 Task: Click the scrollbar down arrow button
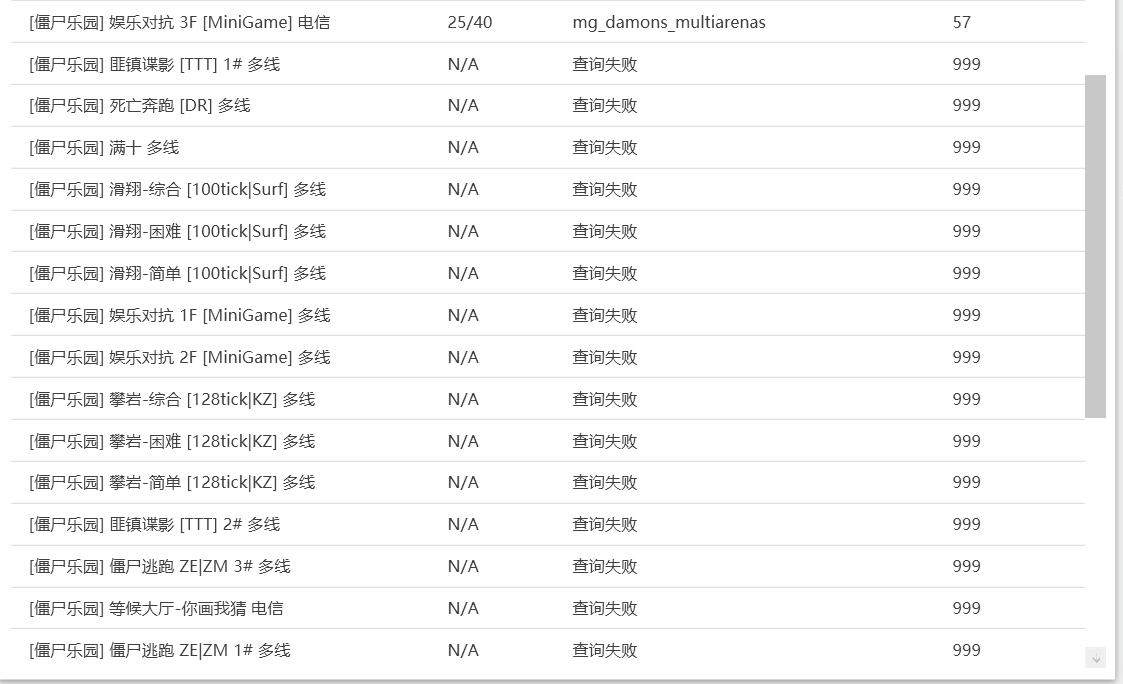point(1095,657)
